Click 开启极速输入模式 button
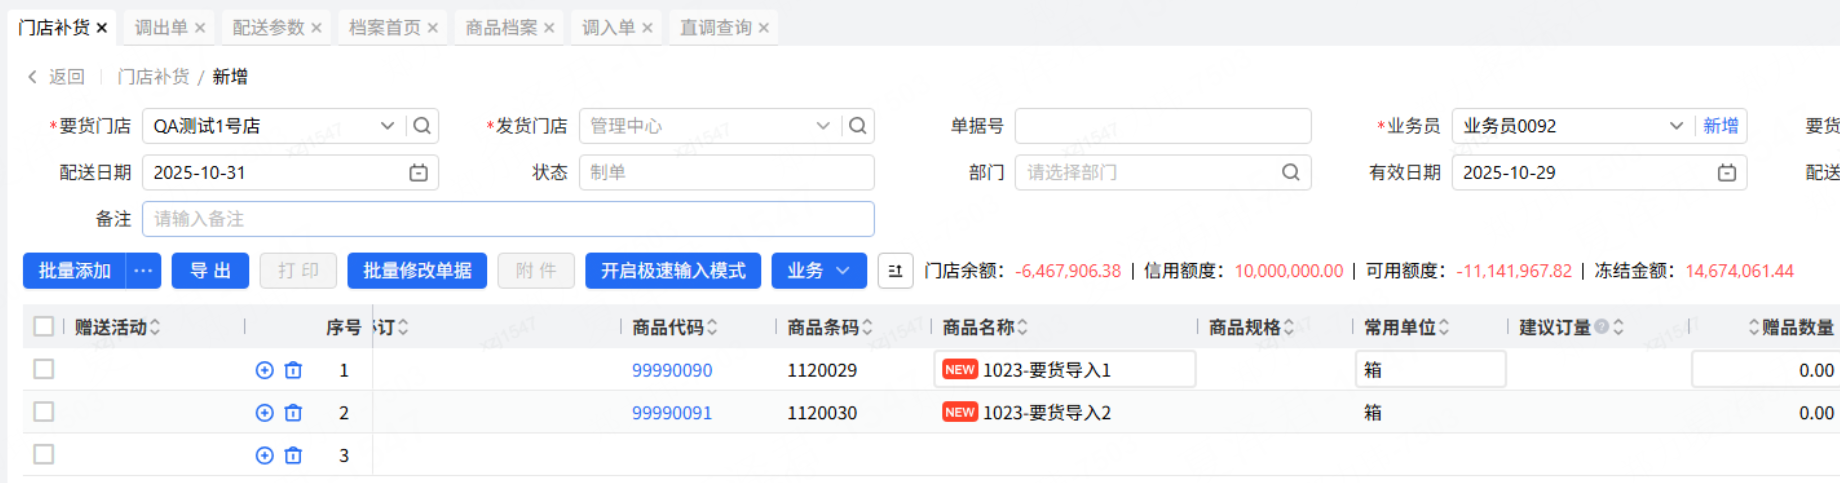Viewport: 1840px width, 483px height. pyautogui.click(x=673, y=271)
